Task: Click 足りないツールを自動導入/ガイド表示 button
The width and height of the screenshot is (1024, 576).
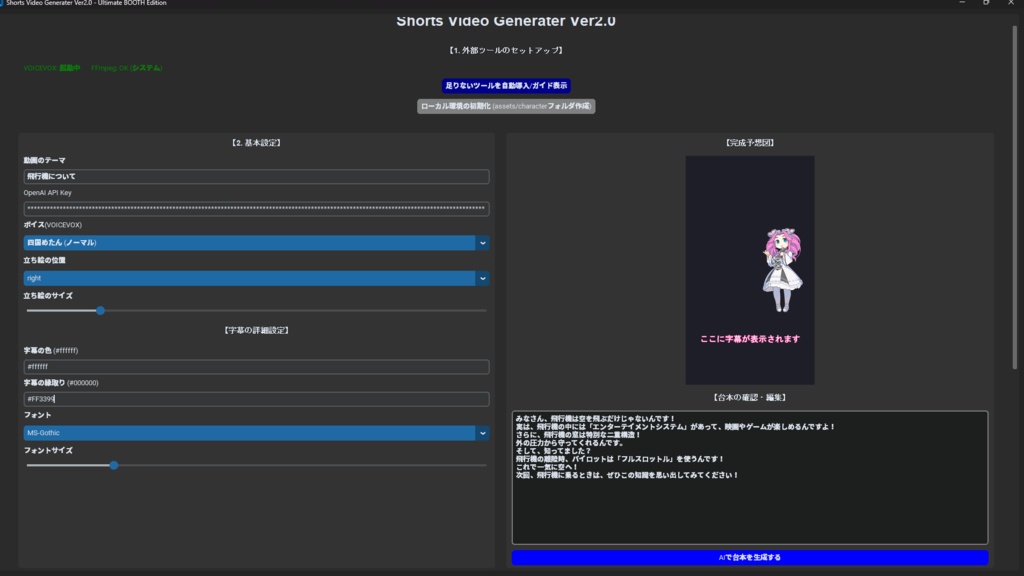Action: click(506, 83)
